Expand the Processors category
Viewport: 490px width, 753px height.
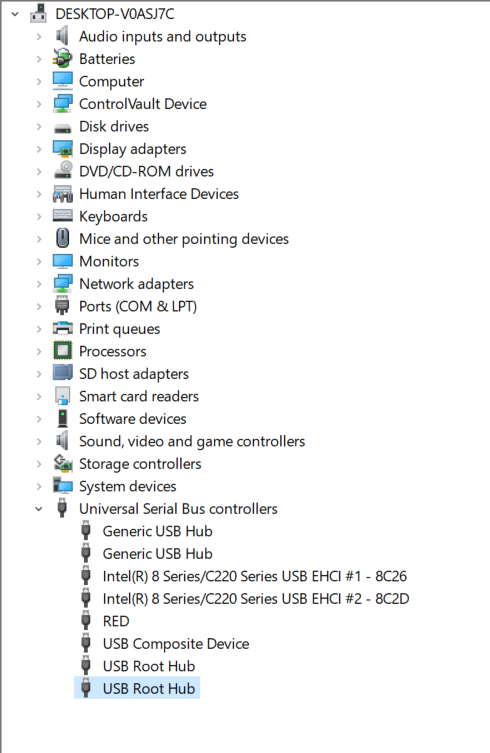tap(39, 352)
